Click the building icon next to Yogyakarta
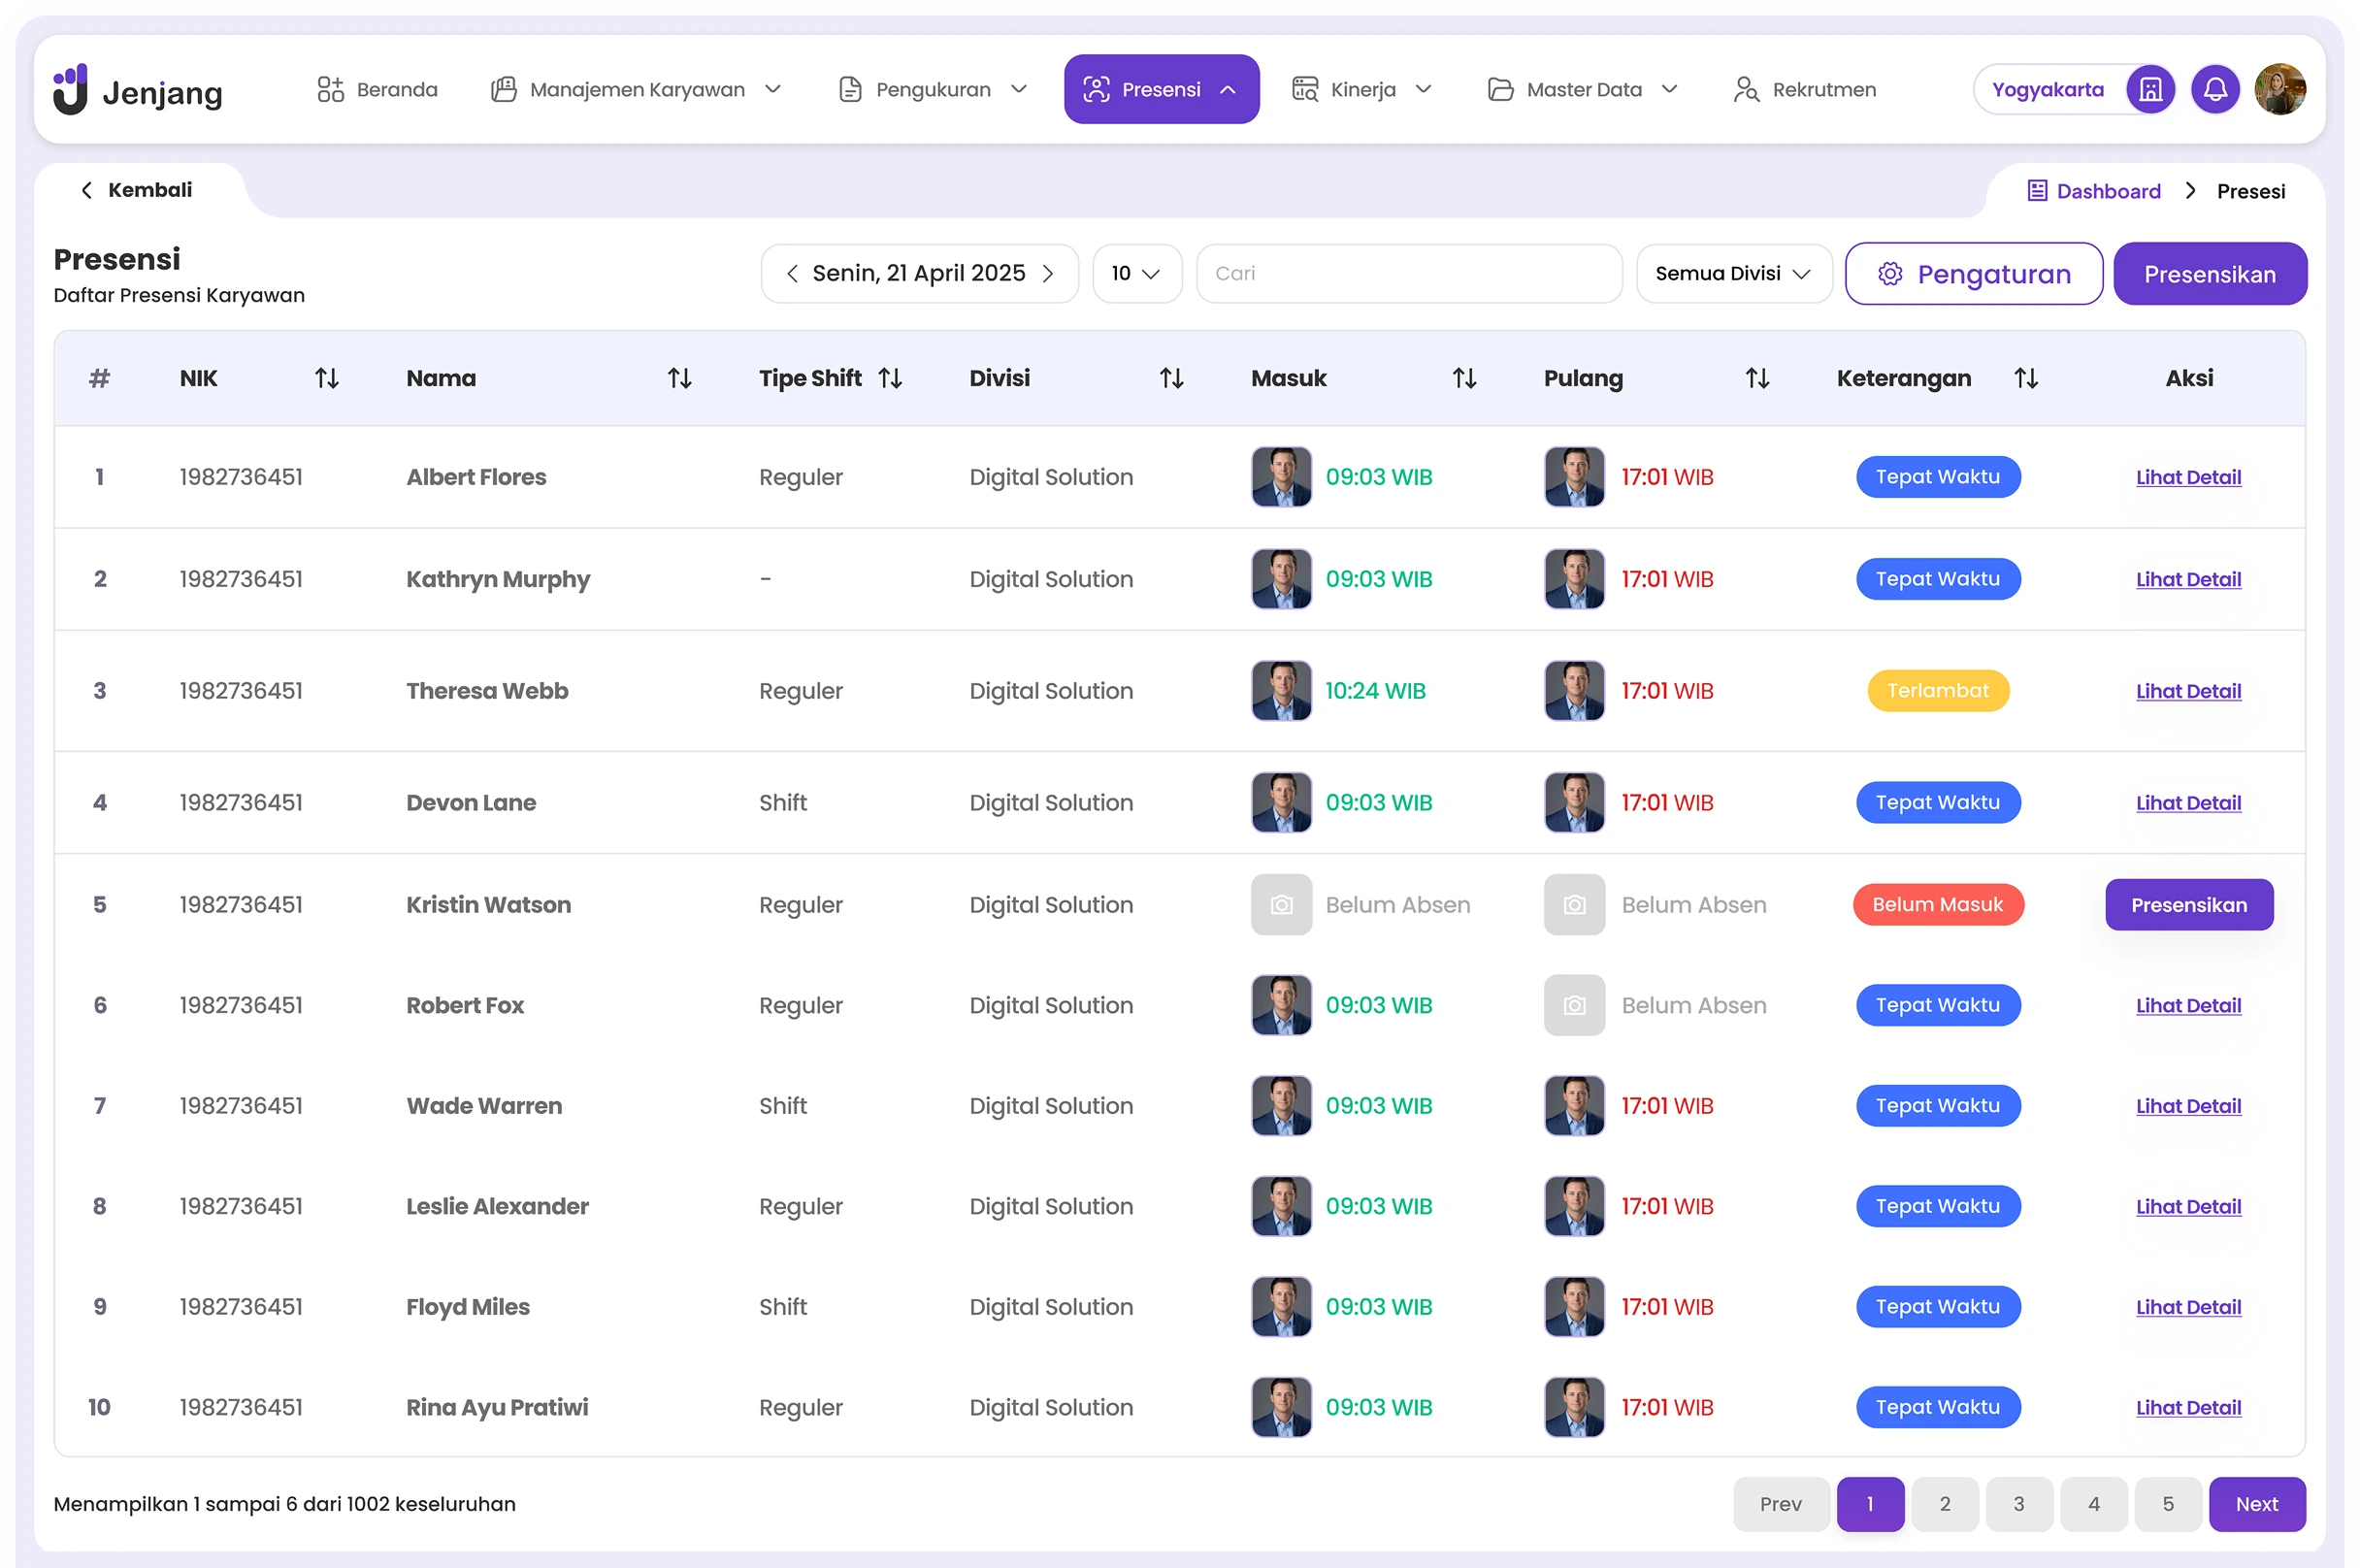Viewport: 2360px width, 1568px height. point(2150,90)
